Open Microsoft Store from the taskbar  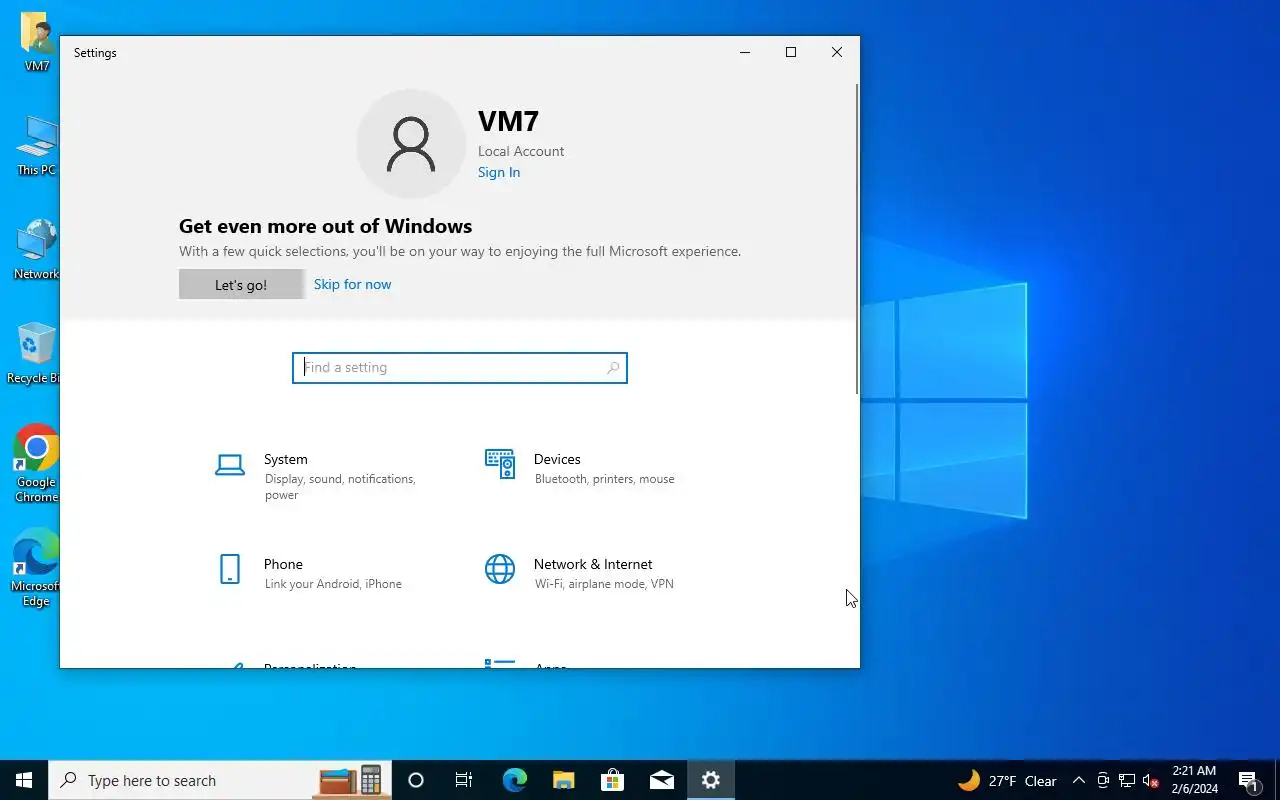[612, 780]
